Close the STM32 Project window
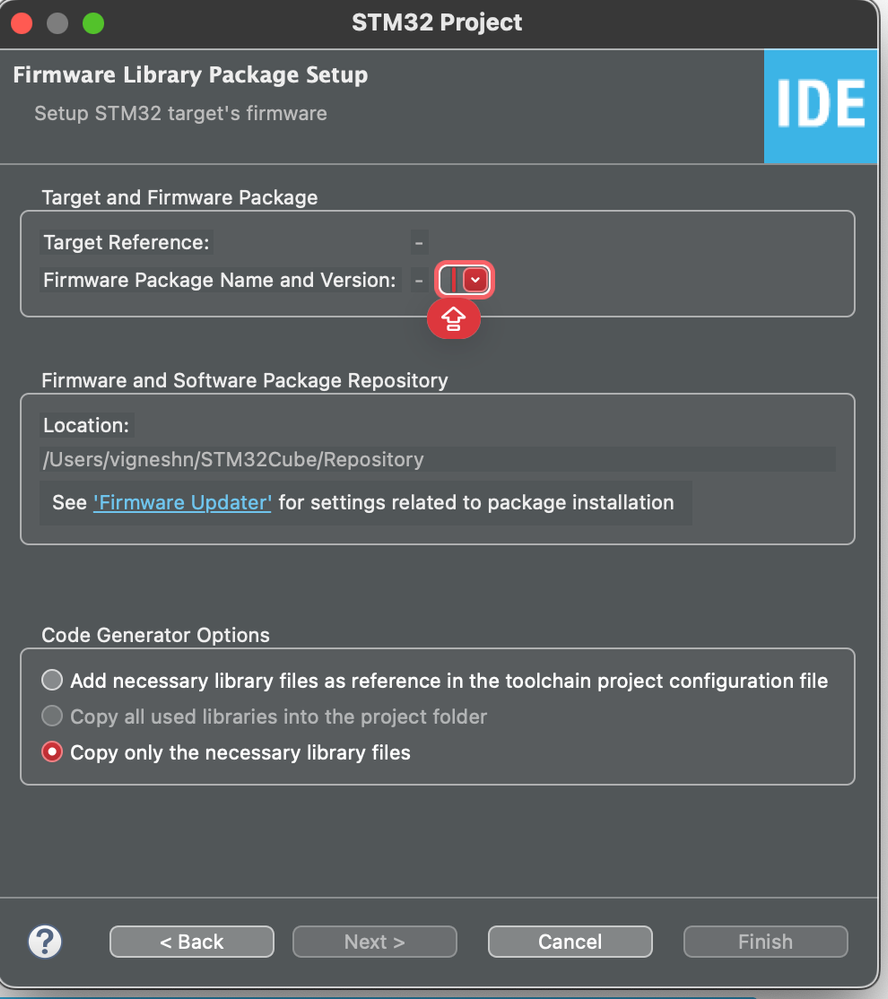 tap(21, 22)
